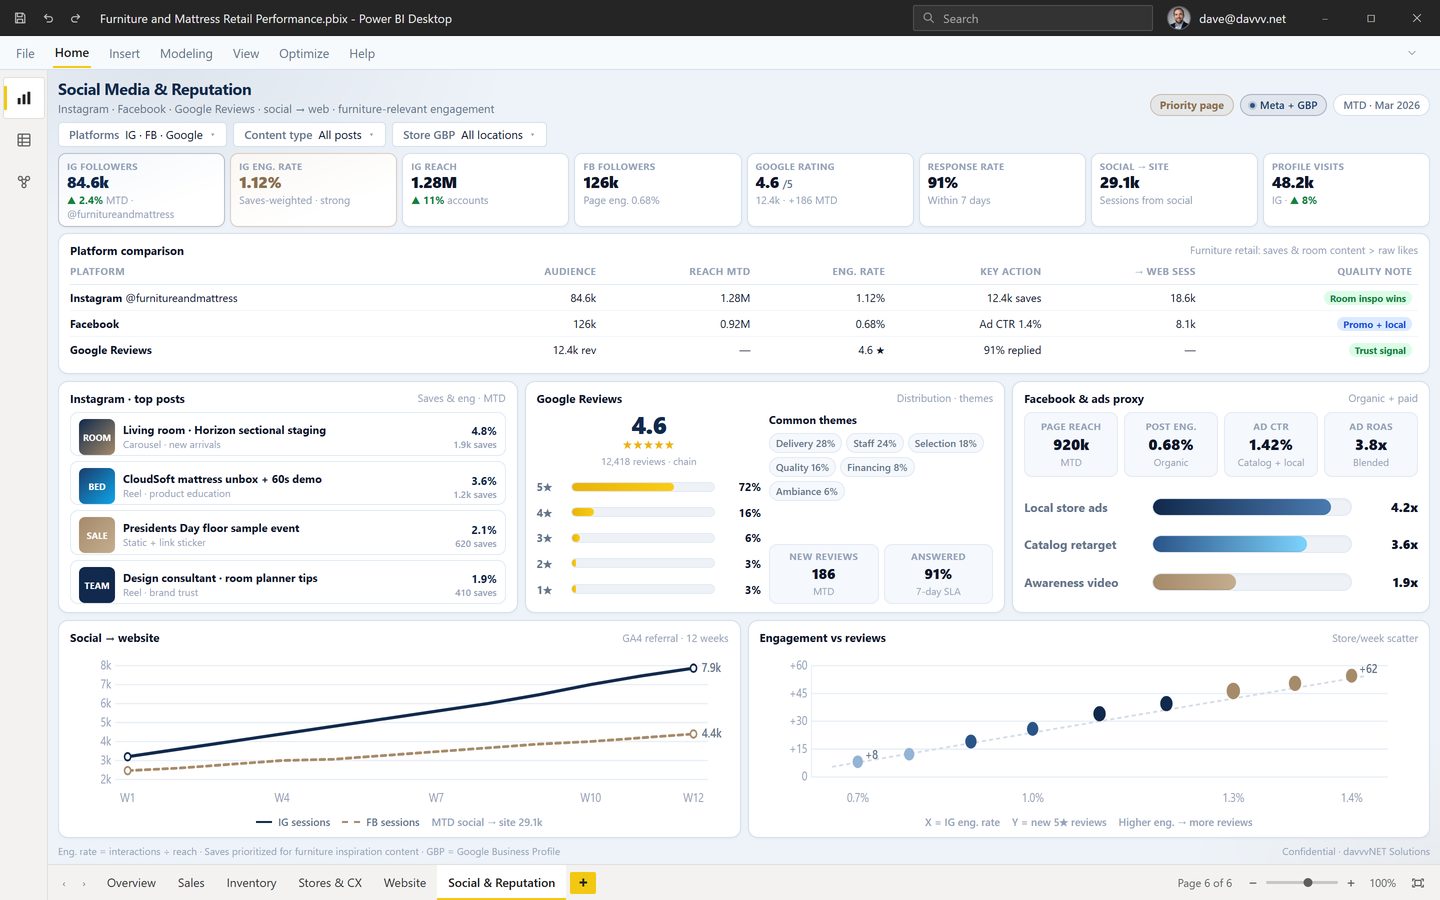The image size is (1440, 900).
Task: Click the TEAM post thumbnail icon
Action: point(97,585)
